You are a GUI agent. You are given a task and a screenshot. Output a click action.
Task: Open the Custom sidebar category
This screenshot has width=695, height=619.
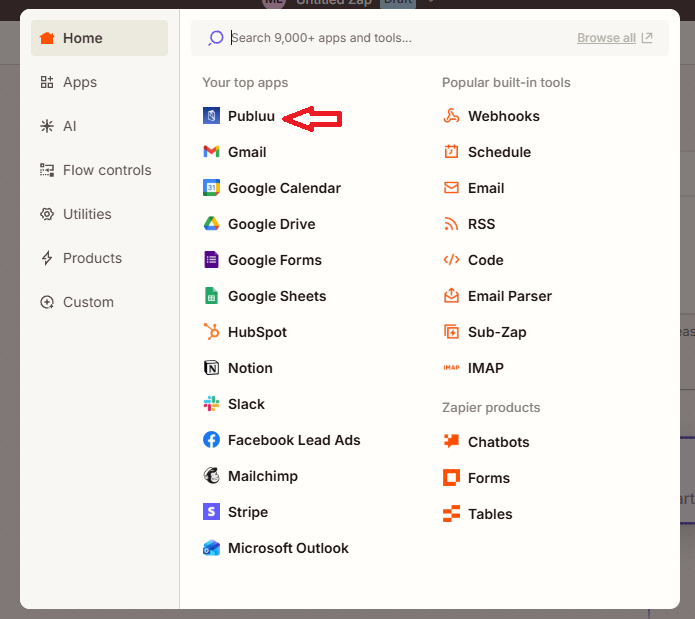(x=99, y=302)
